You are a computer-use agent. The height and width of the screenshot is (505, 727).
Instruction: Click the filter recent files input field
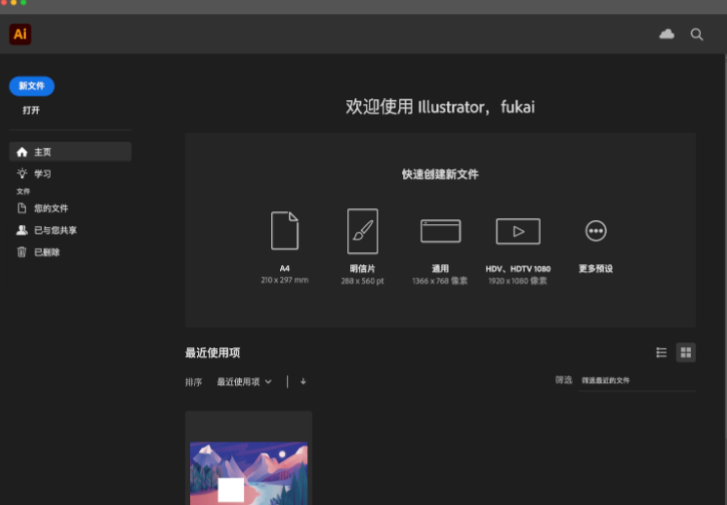tap(636, 381)
